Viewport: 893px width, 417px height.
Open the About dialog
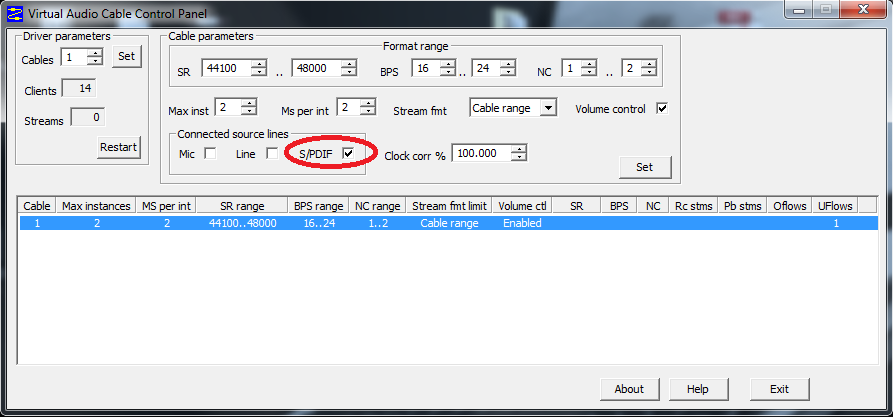click(629, 389)
